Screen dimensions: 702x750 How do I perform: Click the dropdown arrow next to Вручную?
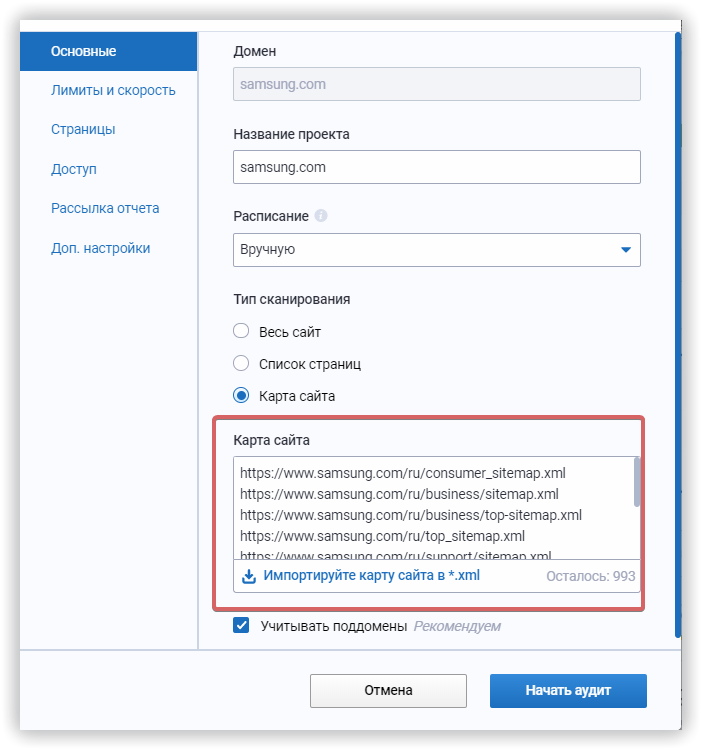tap(626, 249)
